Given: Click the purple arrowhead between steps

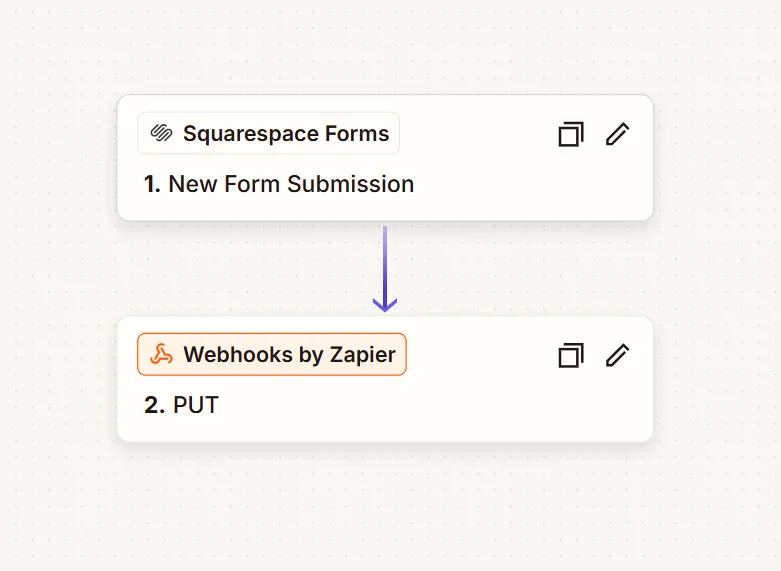Looking at the screenshot, I should tap(385, 301).
